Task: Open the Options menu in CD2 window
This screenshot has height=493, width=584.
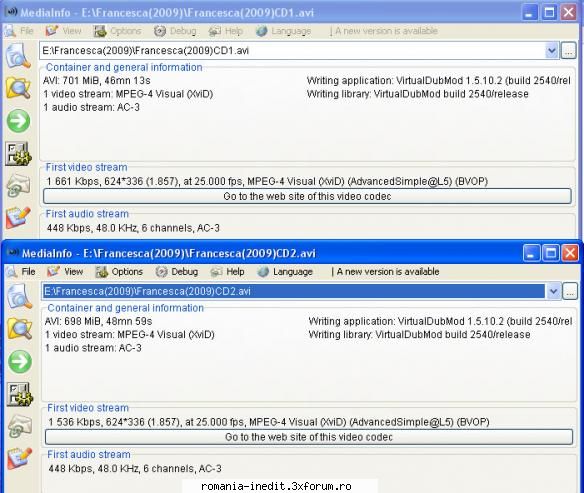Action: tap(119, 272)
